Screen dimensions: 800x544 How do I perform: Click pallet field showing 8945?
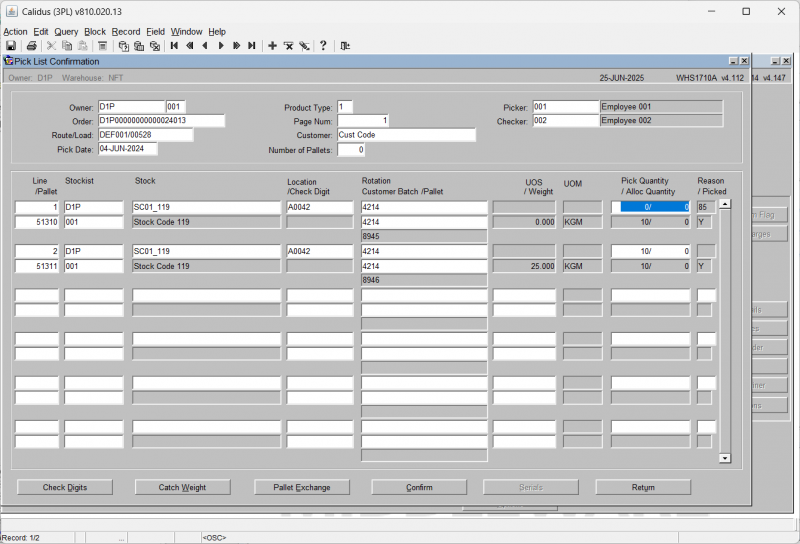tap(424, 236)
